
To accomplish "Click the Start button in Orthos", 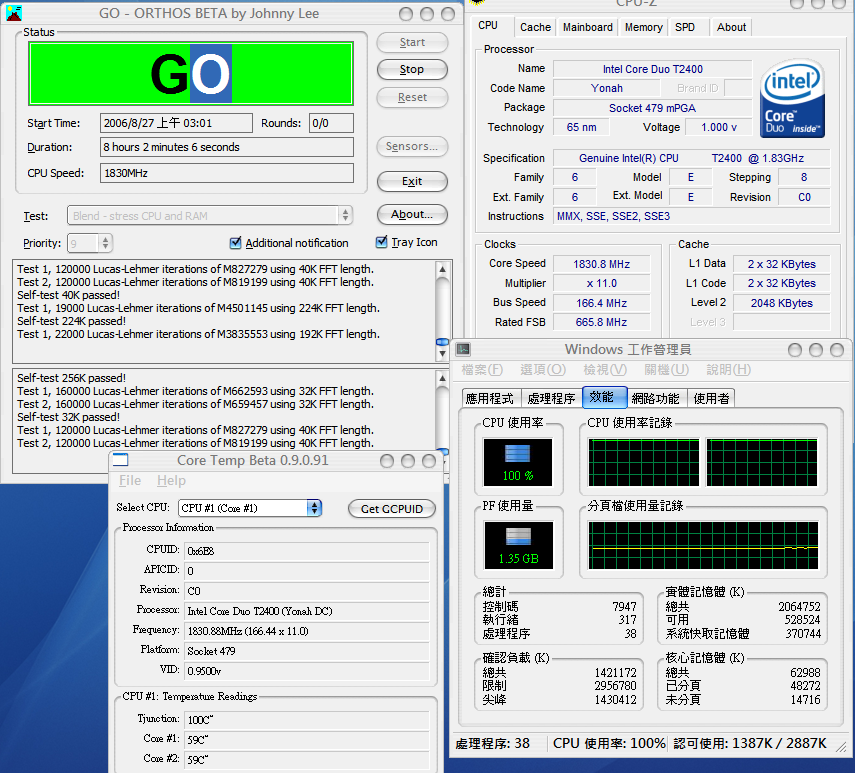I will [x=412, y=43].
